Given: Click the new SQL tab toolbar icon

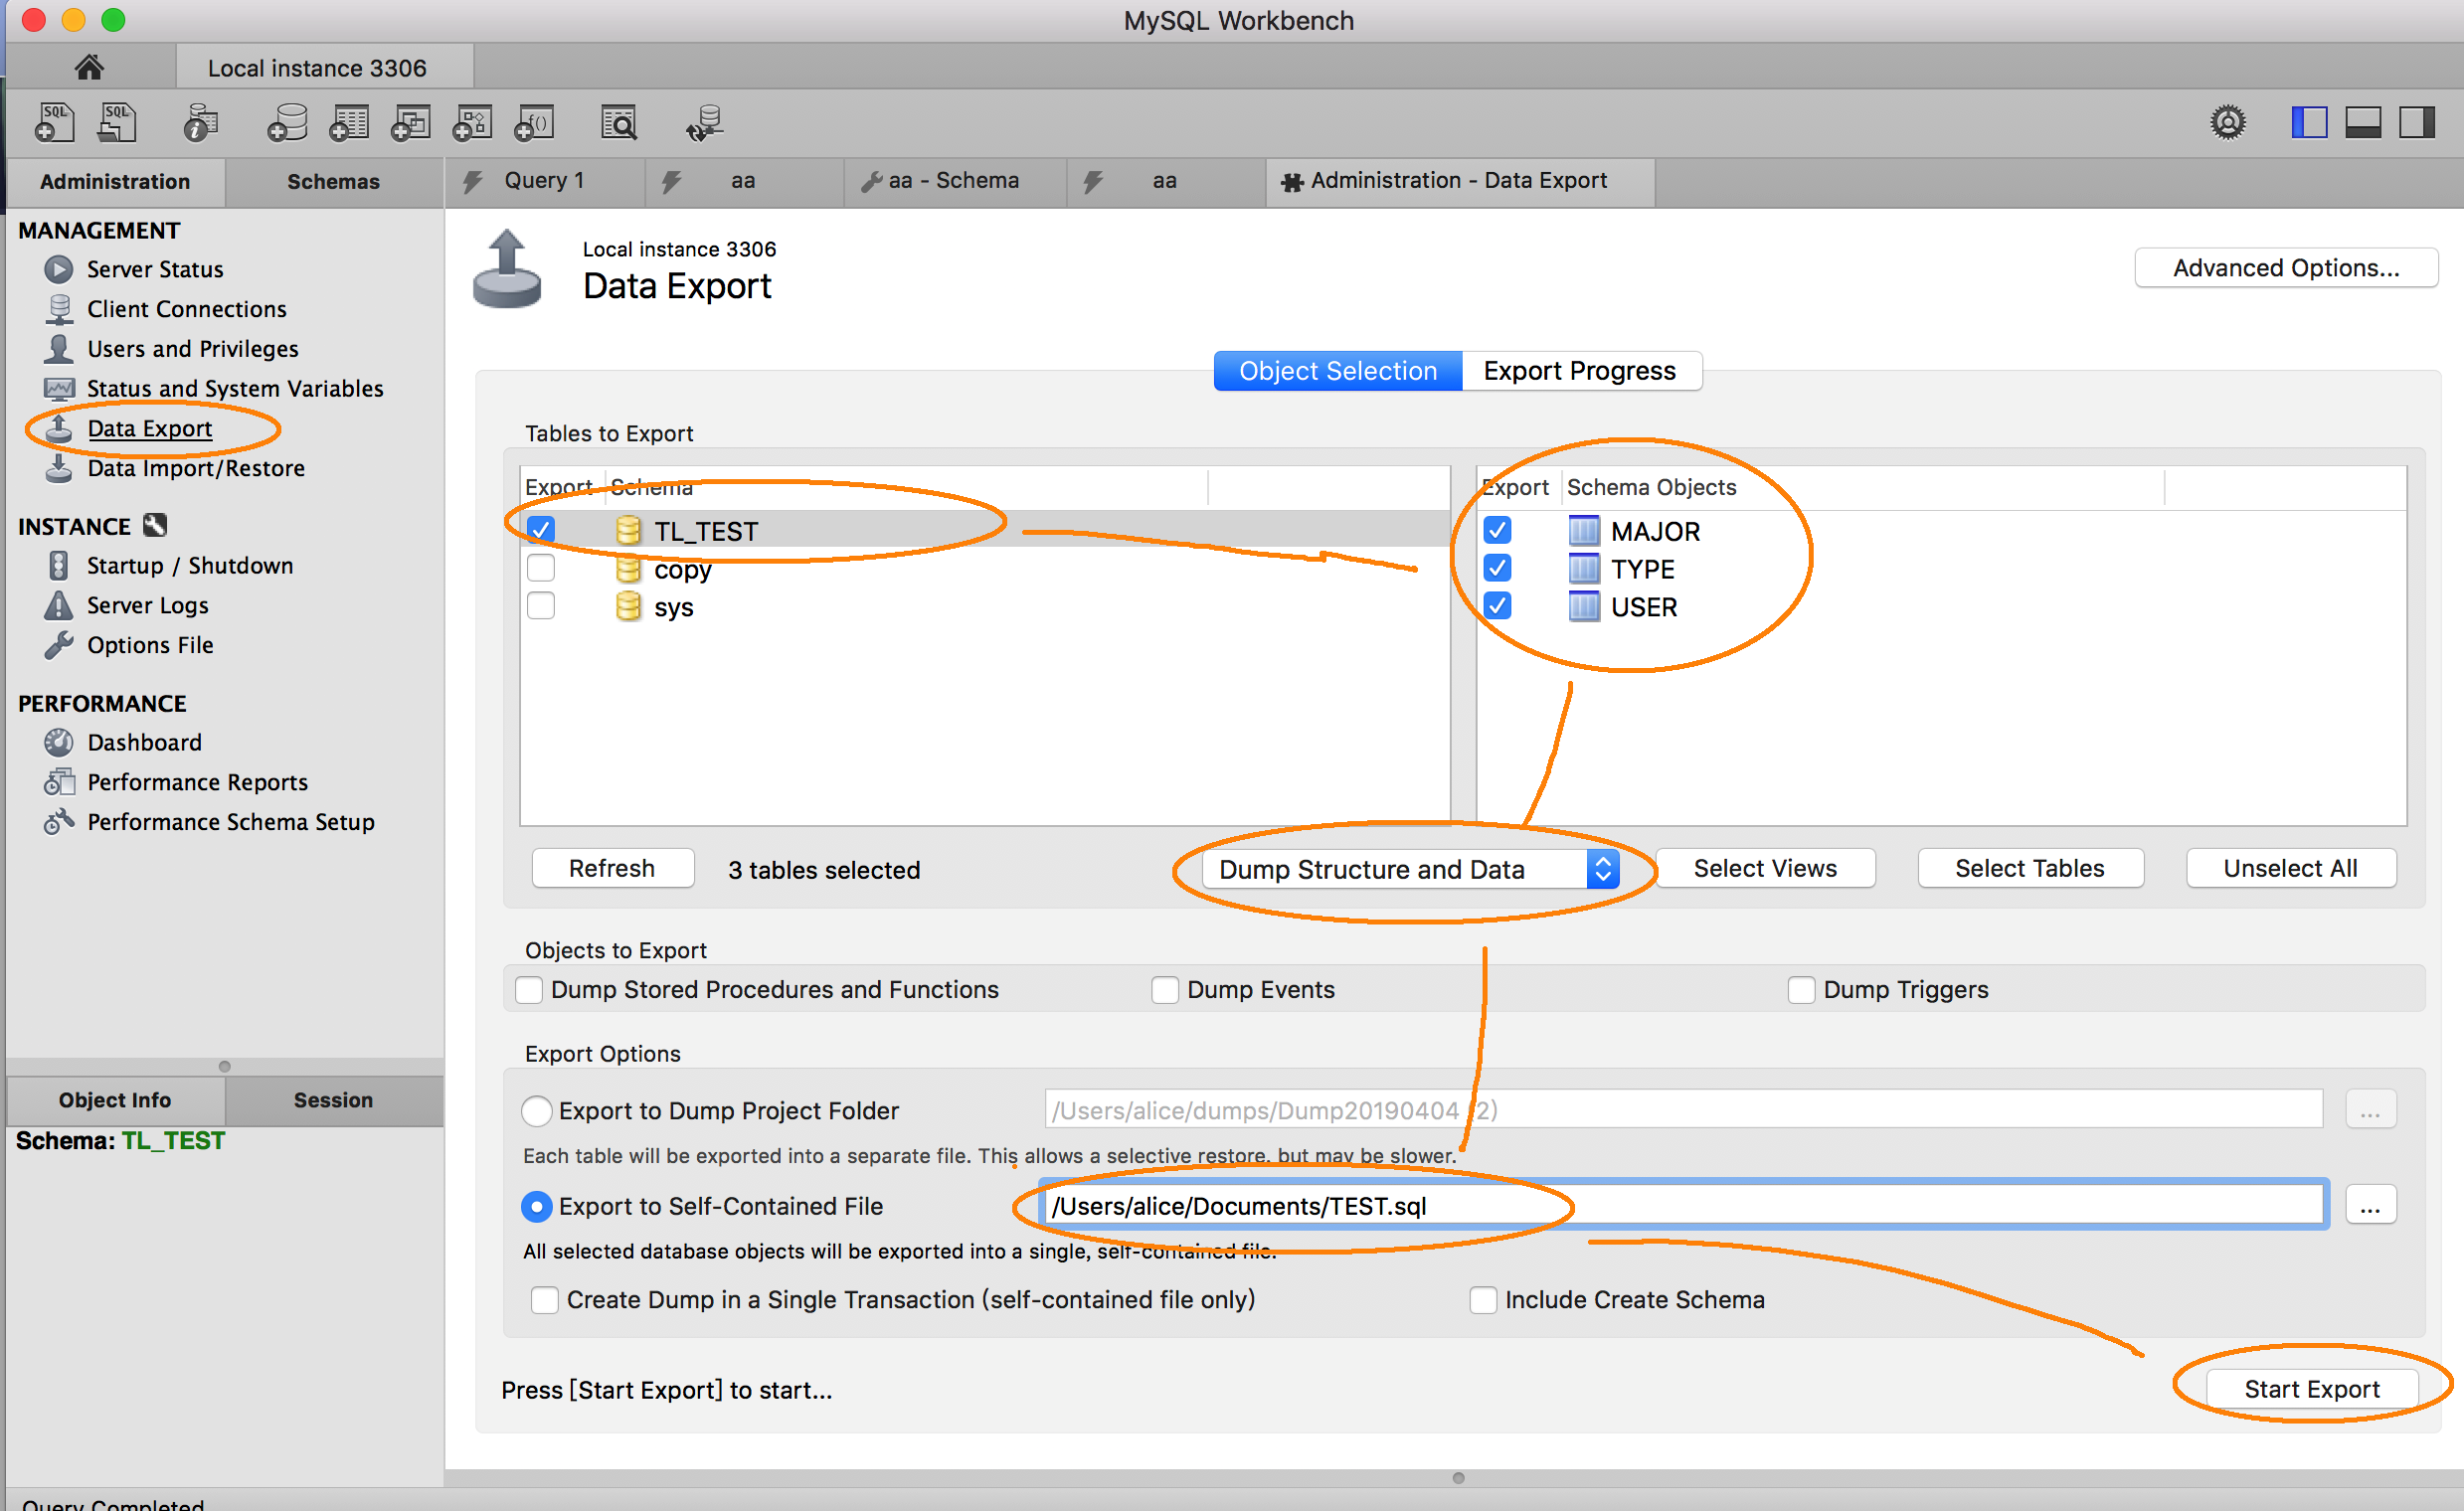Looking at the screenshot, I should tap(54, 123).
